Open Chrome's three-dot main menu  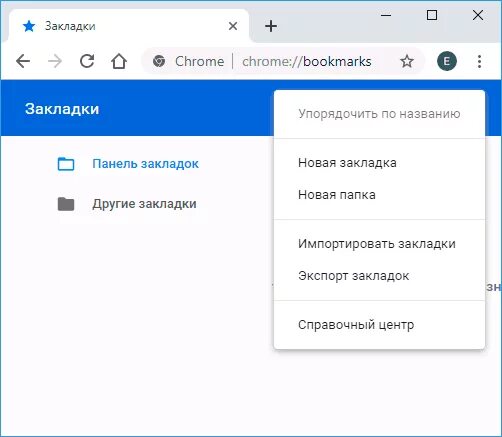(479, 61)
